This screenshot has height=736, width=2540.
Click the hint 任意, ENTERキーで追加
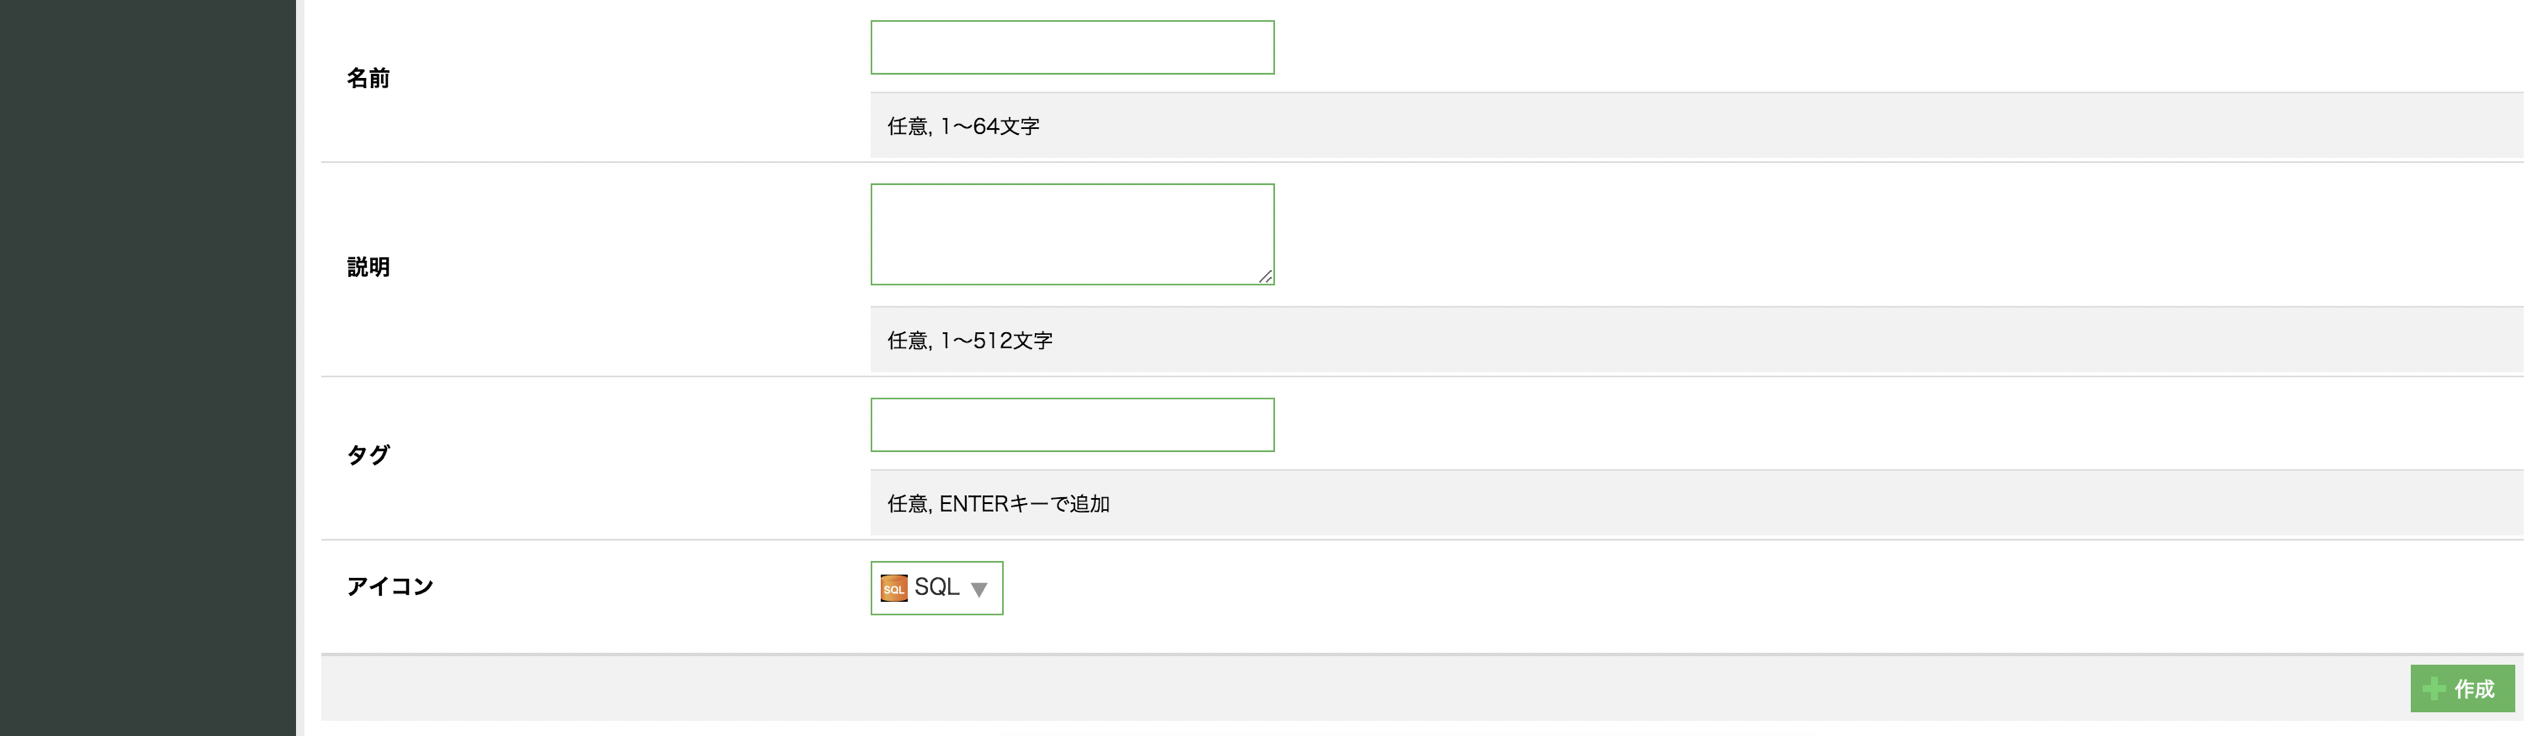pos(998,503)
